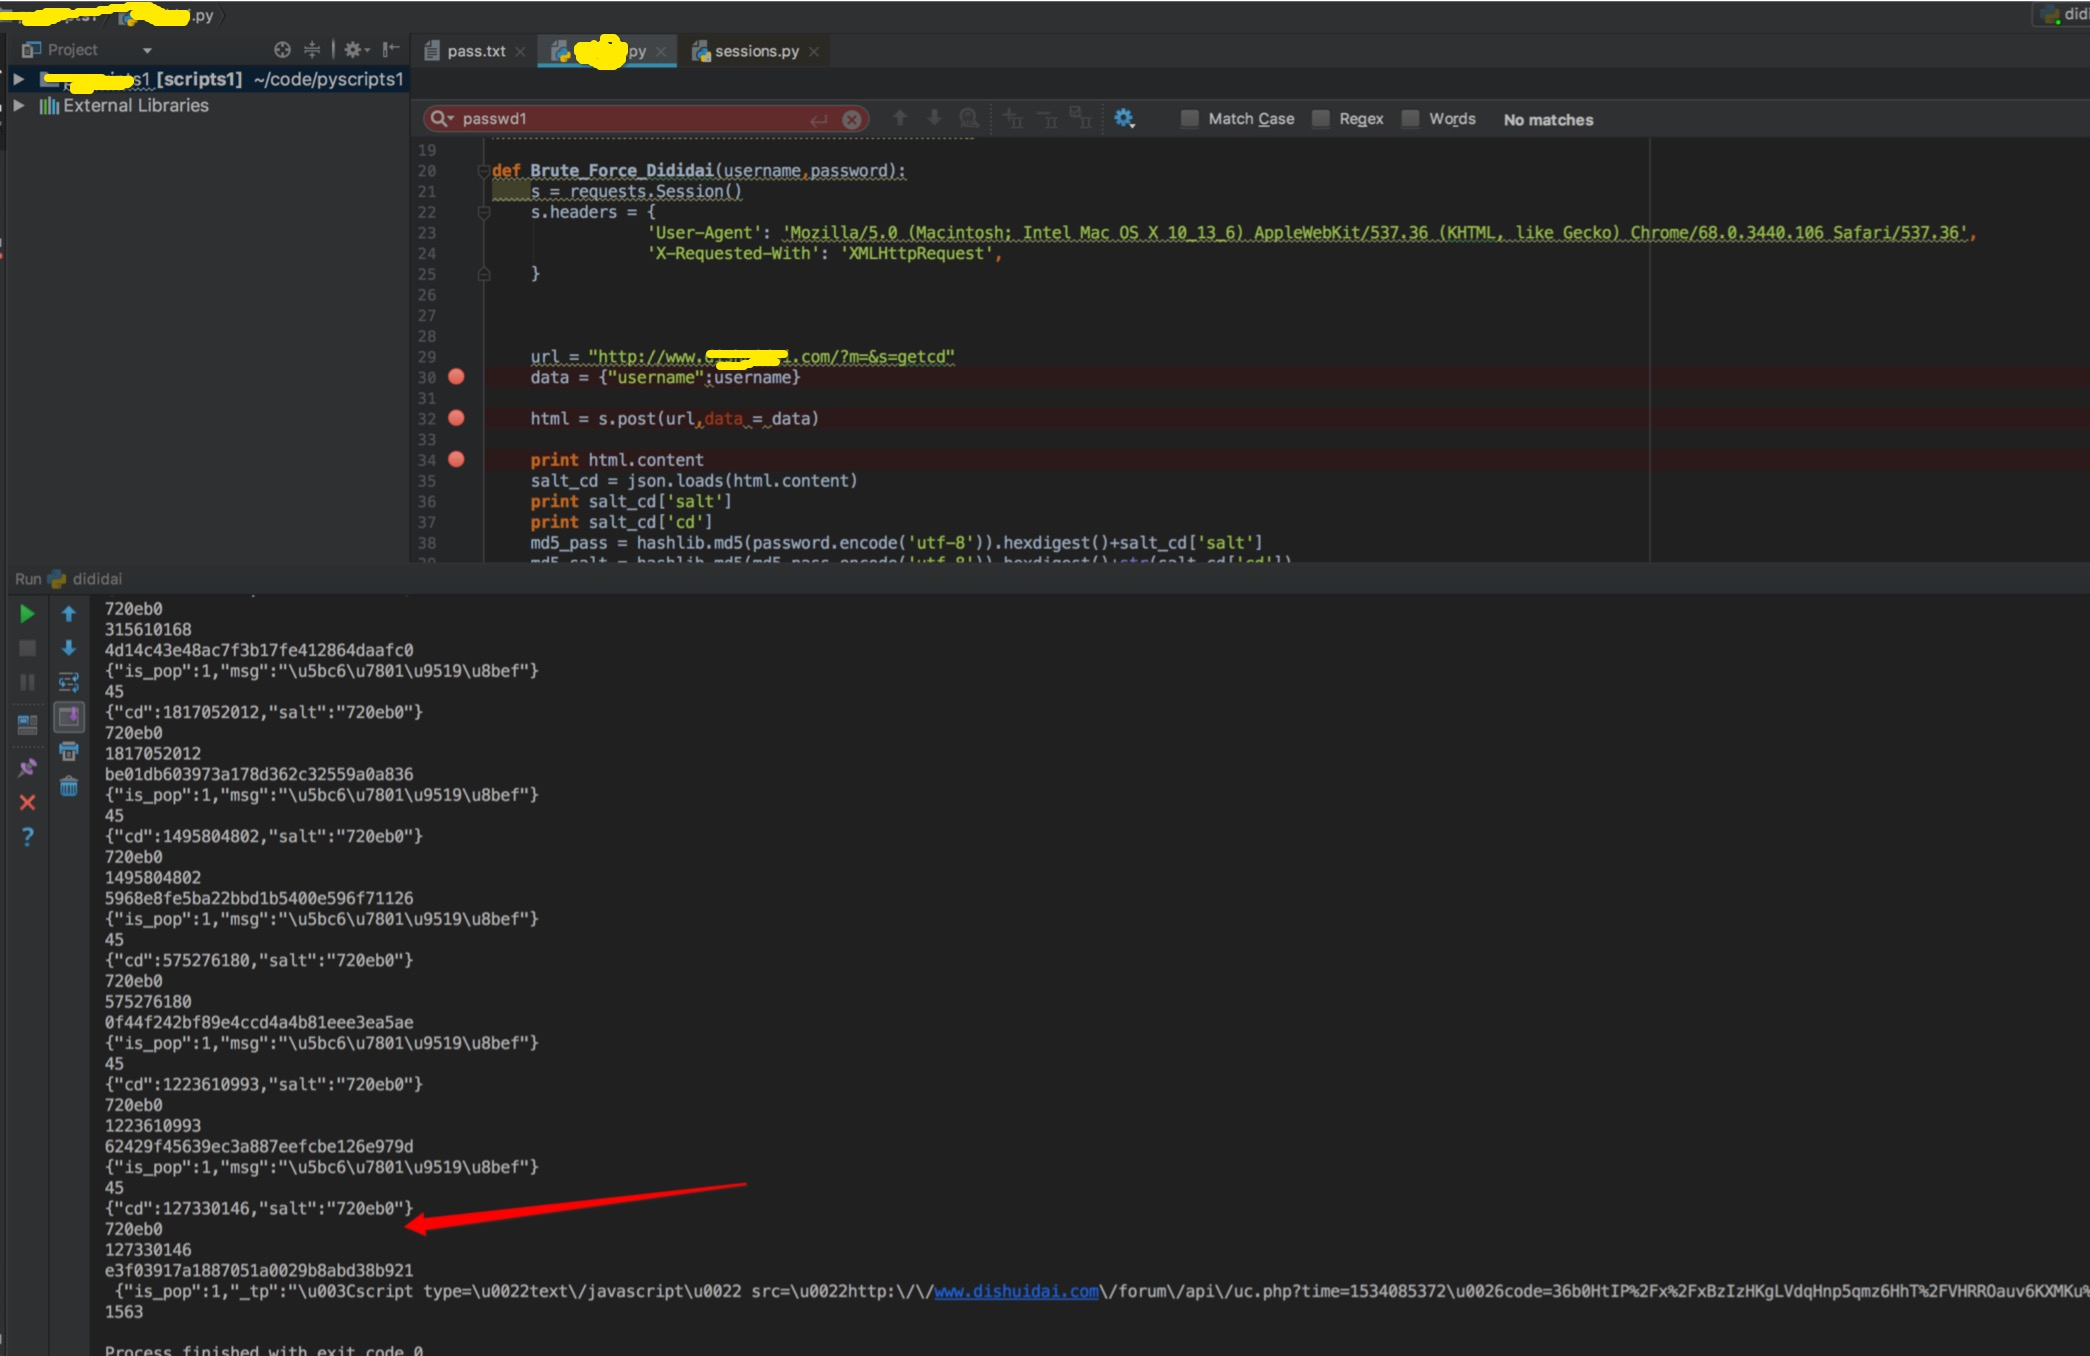Clear the search field text

point(852,120)
